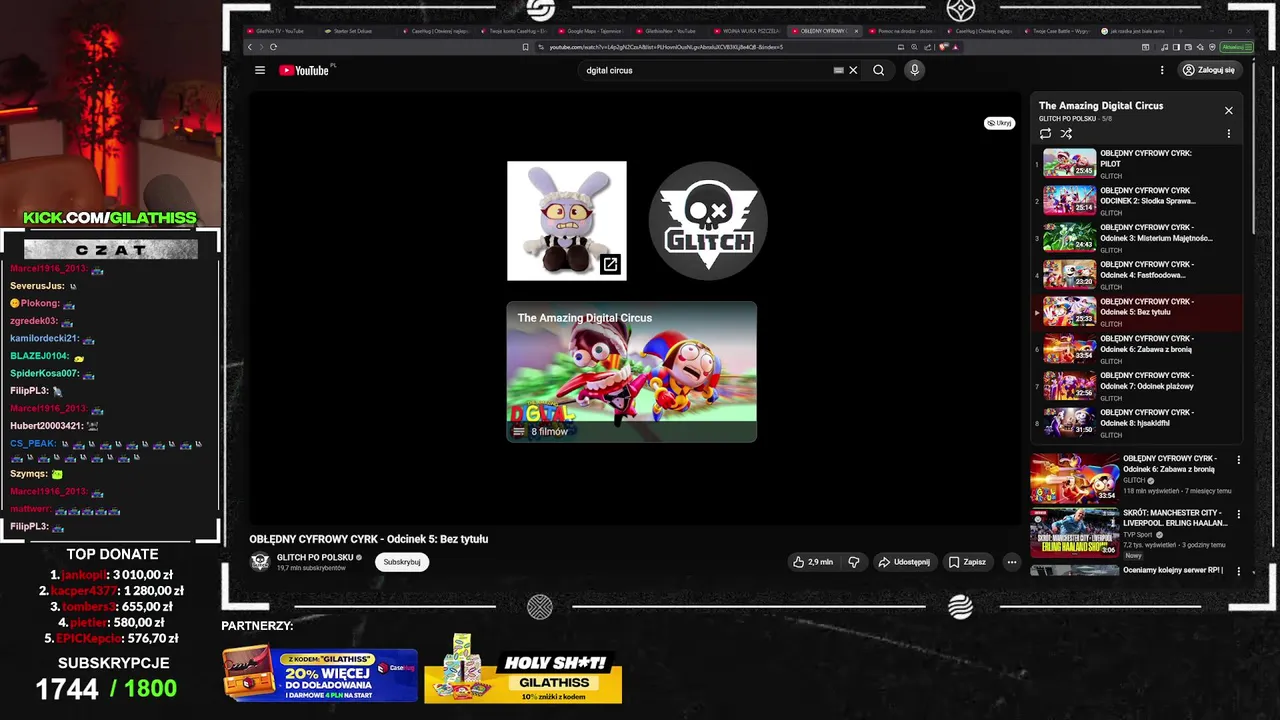The height and width of the screenshot is (720, 1280).
Task: Click the Subskrybuj button
Action: pos(402,562)
